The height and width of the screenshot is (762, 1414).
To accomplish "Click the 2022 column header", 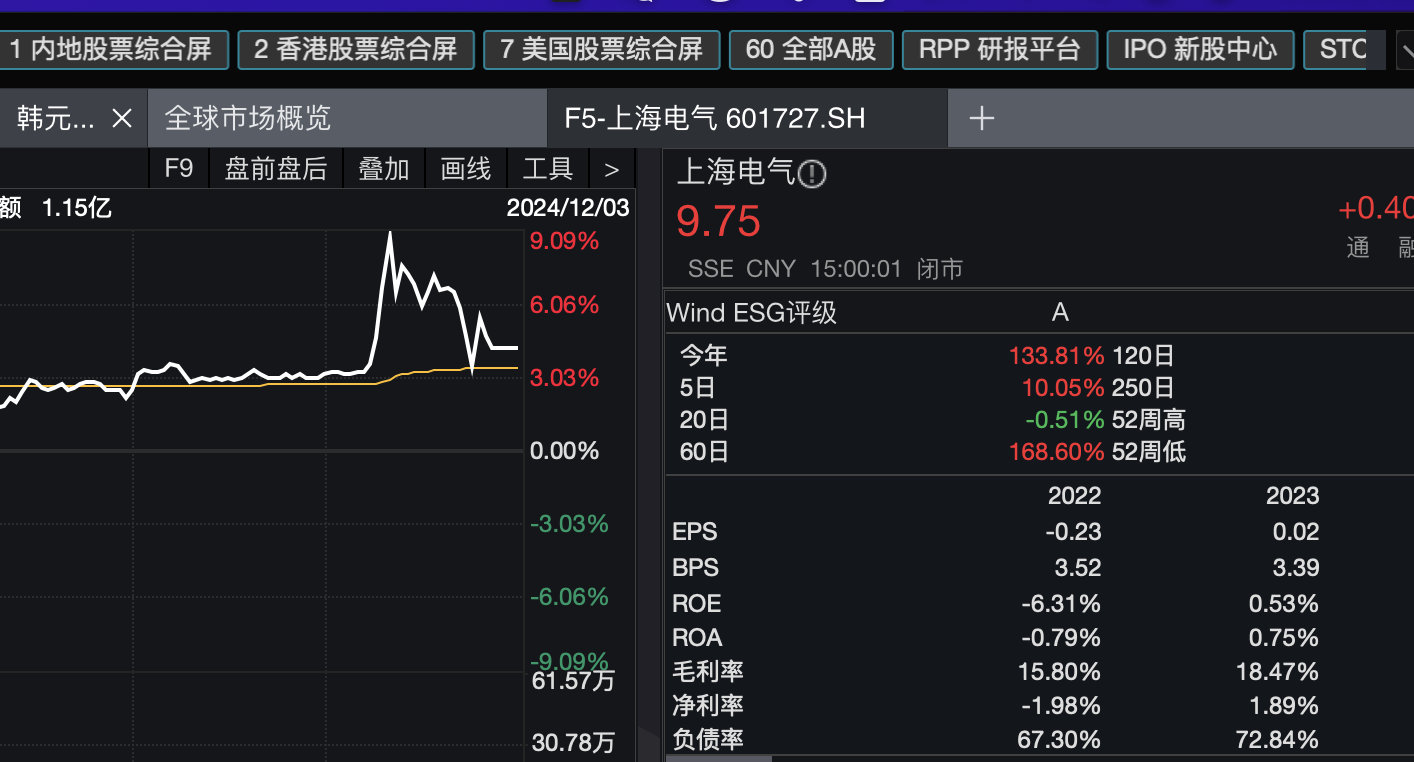I will pyautogui.click(x=1074, y=496).
